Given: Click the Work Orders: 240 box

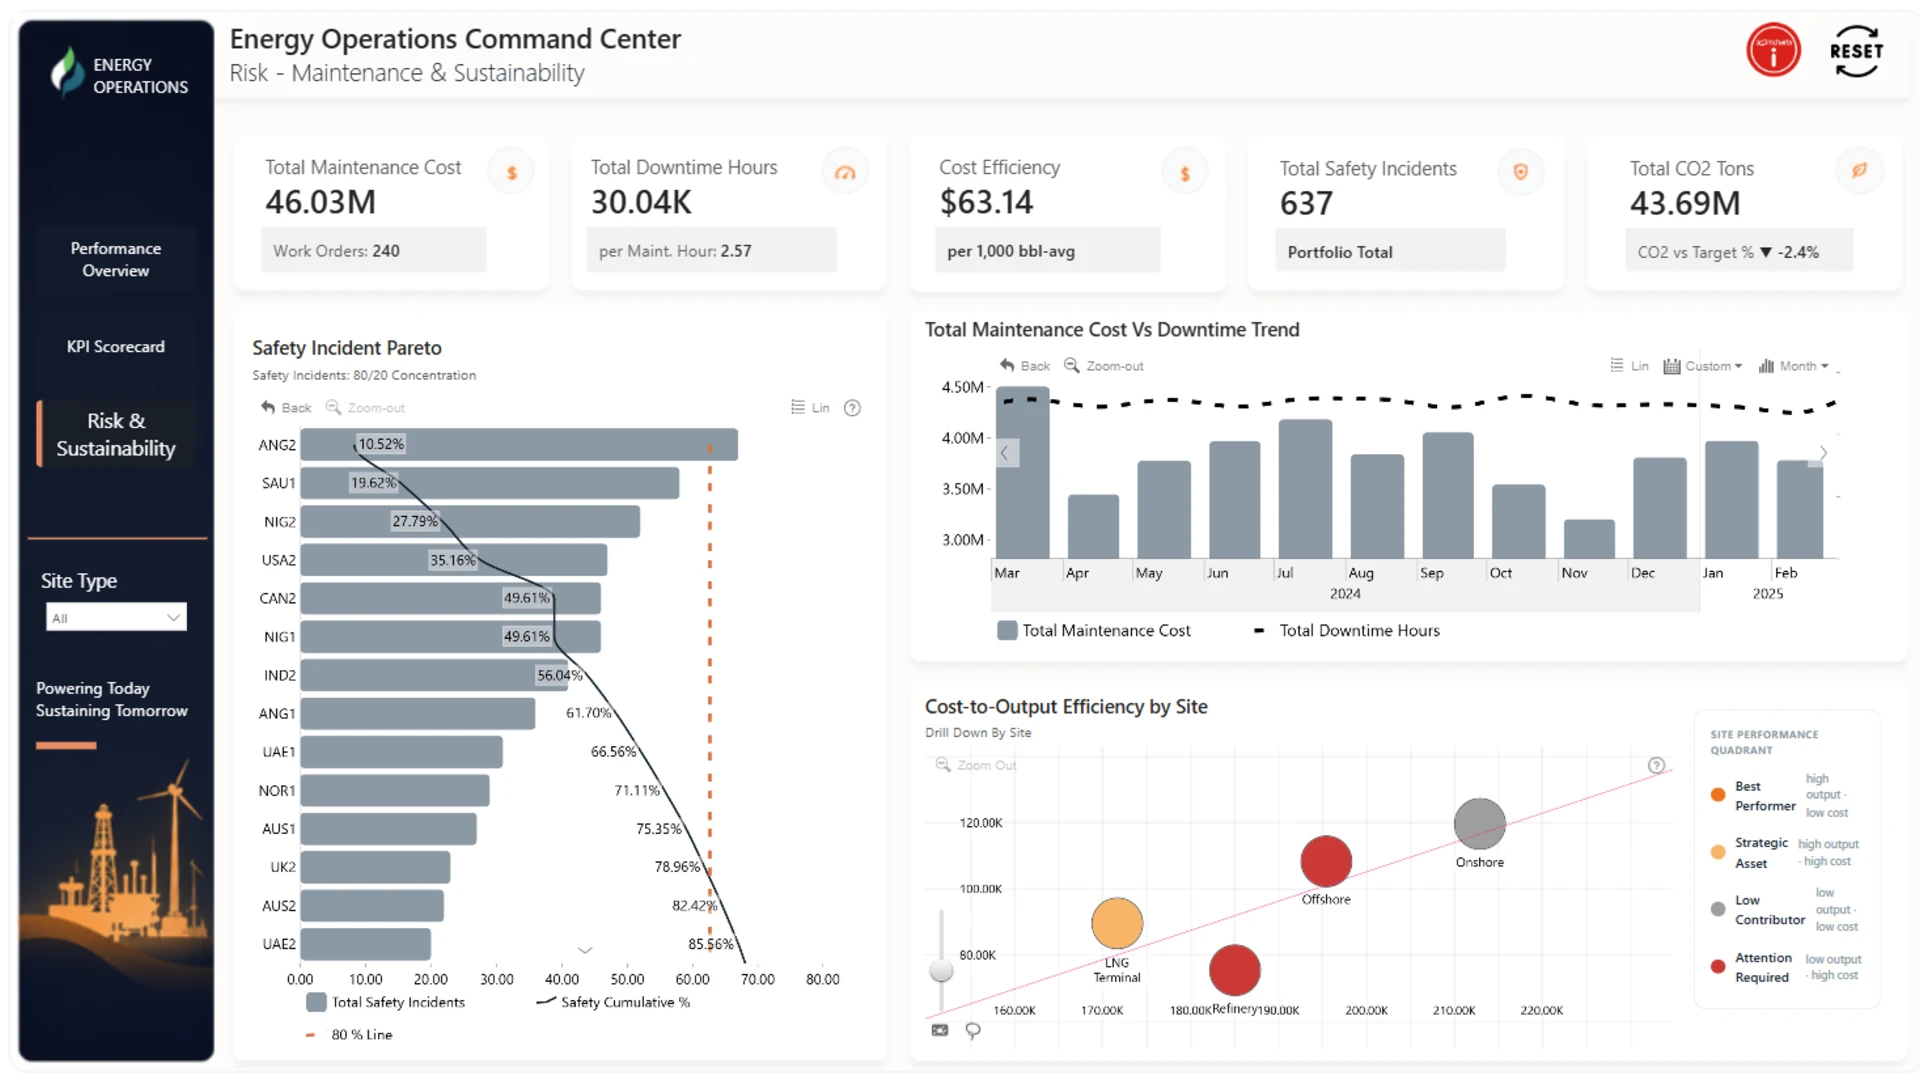Looking at the screenshot, I should coord(374,250).
